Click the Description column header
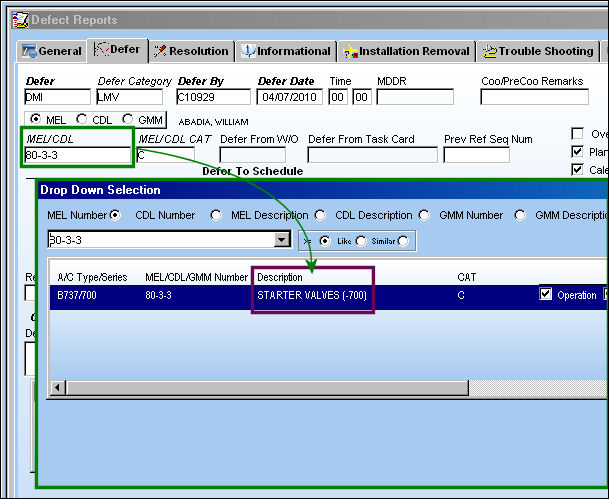The height and width of the screenshot is (499, 609). coord(280,277)
